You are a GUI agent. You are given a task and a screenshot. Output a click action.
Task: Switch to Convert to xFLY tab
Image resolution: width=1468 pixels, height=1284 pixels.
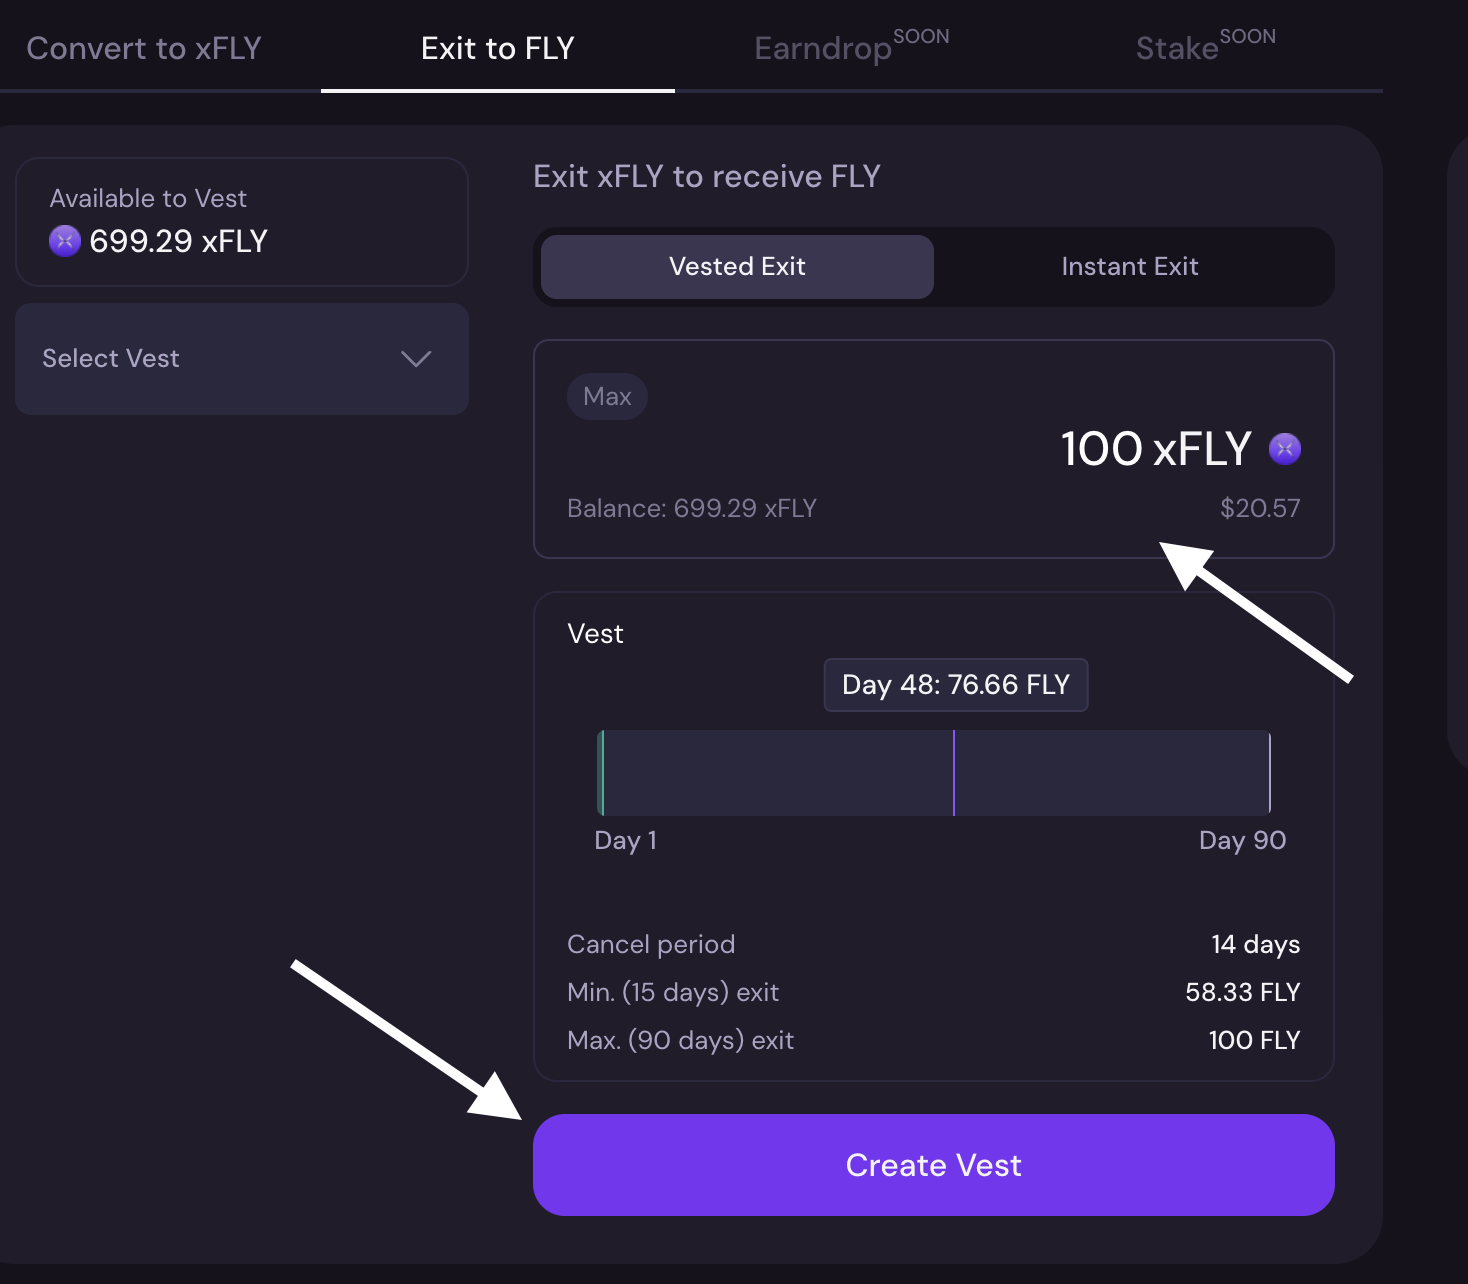pos(144,48)
